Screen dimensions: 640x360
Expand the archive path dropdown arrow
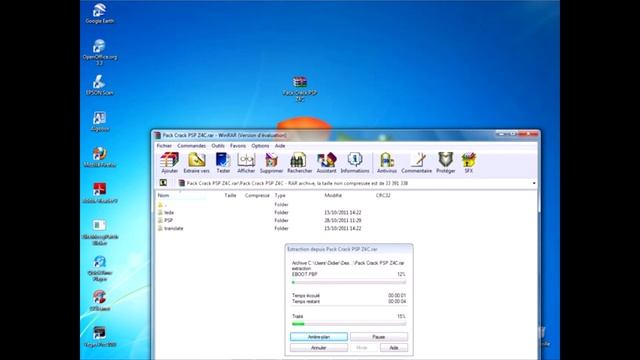click(x=534, y=183)
